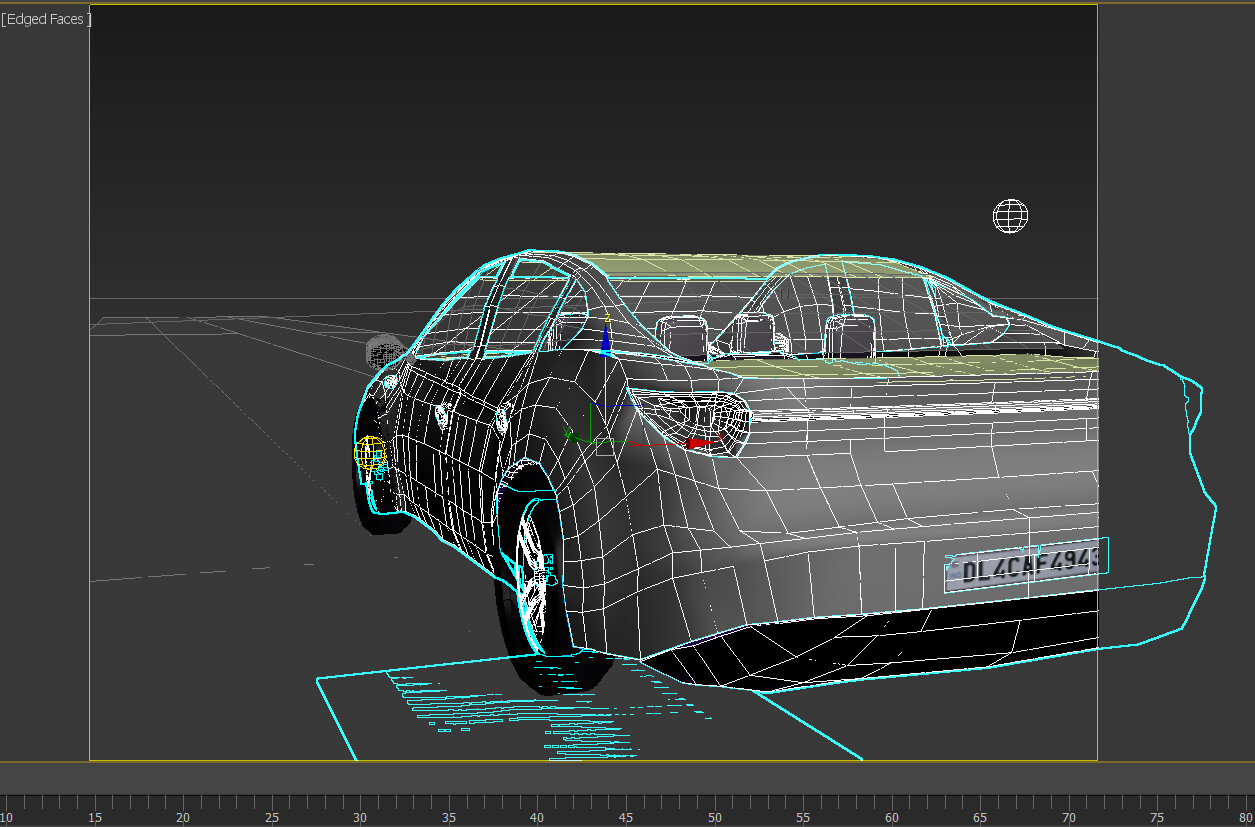Jump to frame 40 on the timeline
The height and width of the screenshot is (827, 1255).
[x=537, y=804]
